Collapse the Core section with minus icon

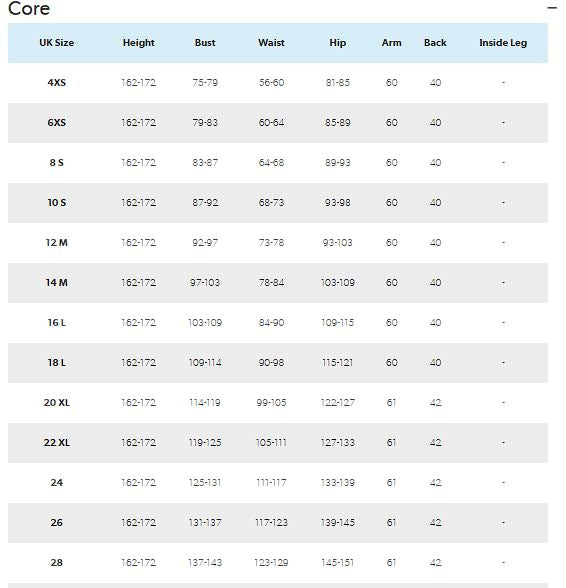[x=552, y=8]
